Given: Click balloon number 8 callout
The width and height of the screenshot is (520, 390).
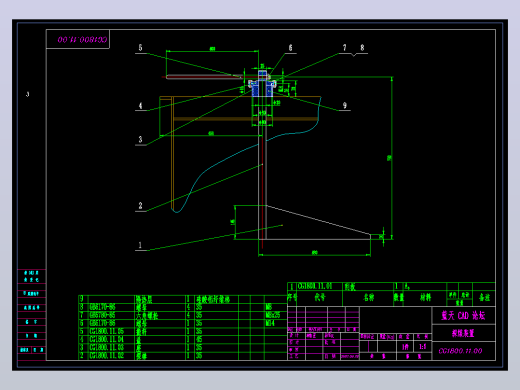Looking at the screenshot, I should [x=362, y=48].
